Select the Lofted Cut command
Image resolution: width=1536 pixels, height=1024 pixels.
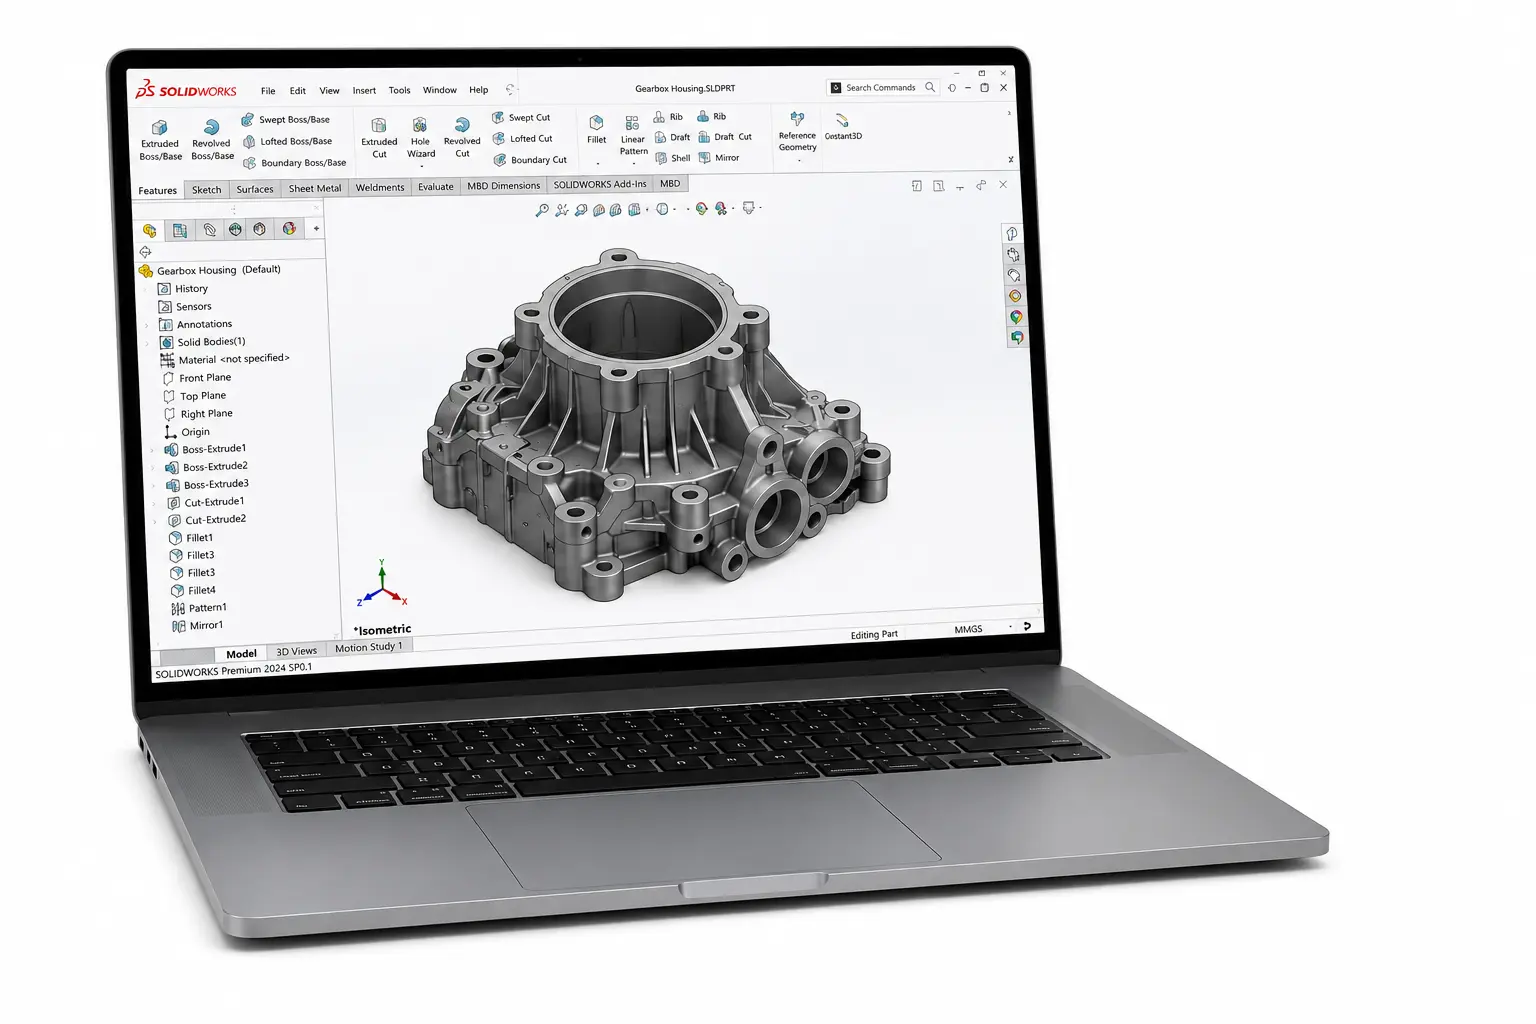522,138
